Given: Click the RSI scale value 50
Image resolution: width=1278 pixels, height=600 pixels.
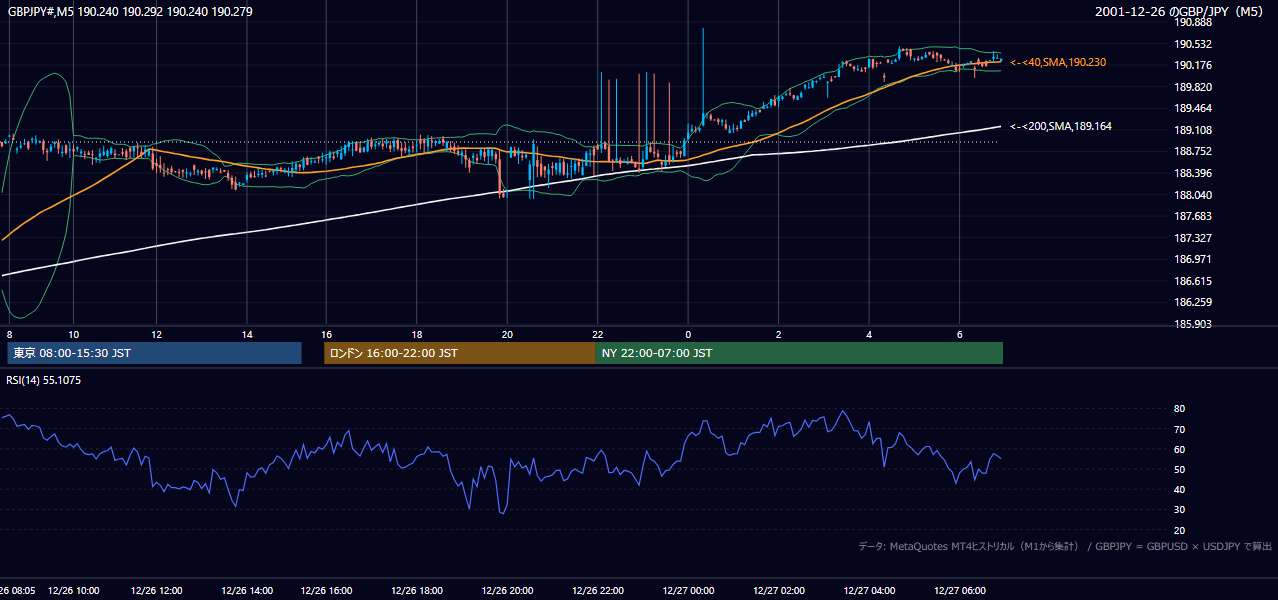Looking at the screenshot, I should pyautogui.click(x=1179, y=469).
